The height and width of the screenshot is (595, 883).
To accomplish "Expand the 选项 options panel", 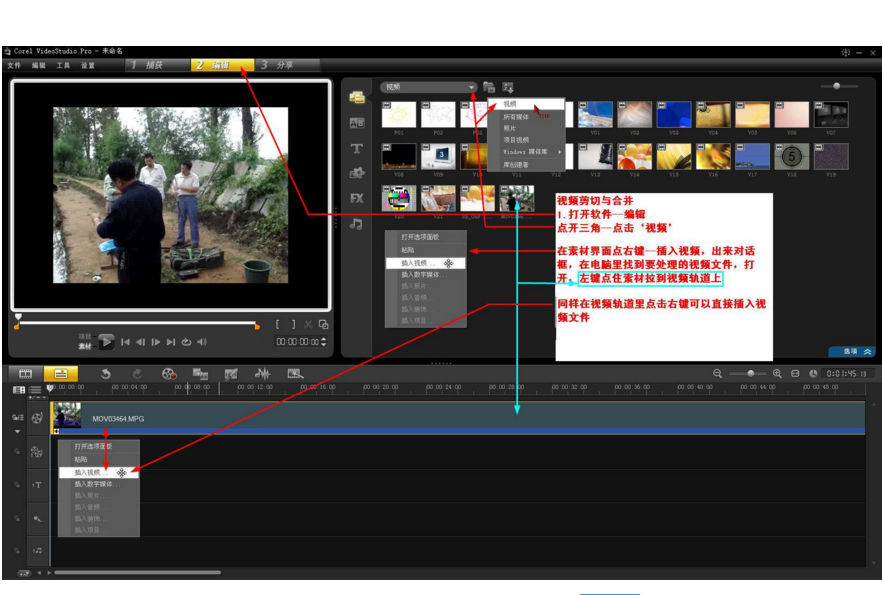I will (x=853, y=352).
